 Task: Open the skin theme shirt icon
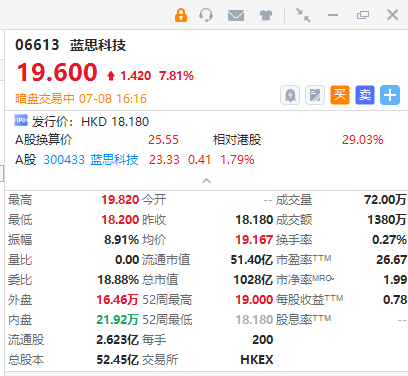266,15
